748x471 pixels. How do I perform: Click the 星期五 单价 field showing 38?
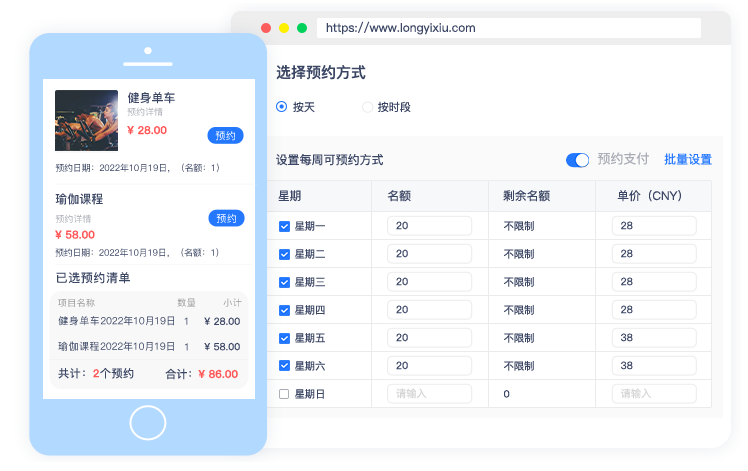click(654, 338)
